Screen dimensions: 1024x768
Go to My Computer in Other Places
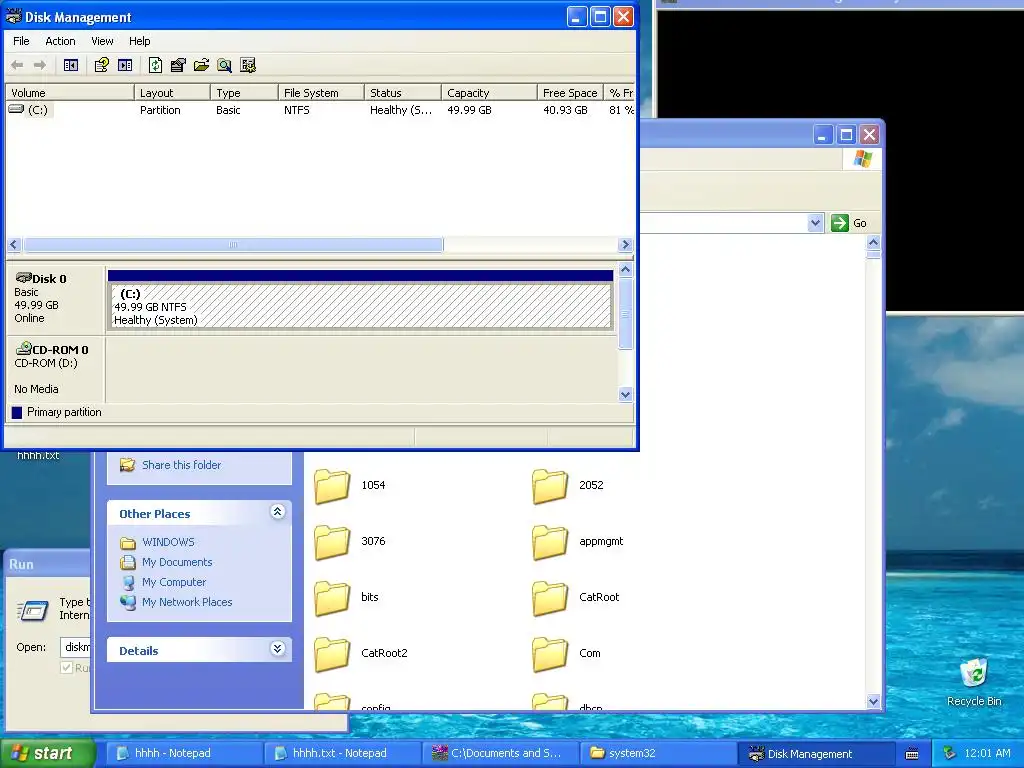pyautogui.click(x=174, y=583)
